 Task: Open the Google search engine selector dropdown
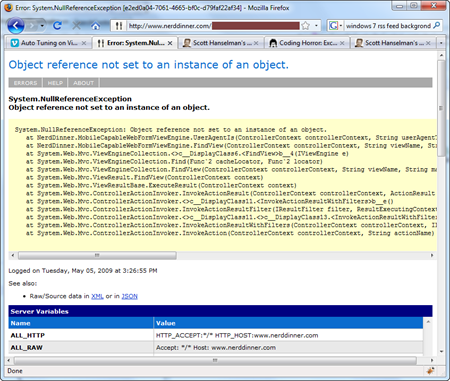coord(335,26)
